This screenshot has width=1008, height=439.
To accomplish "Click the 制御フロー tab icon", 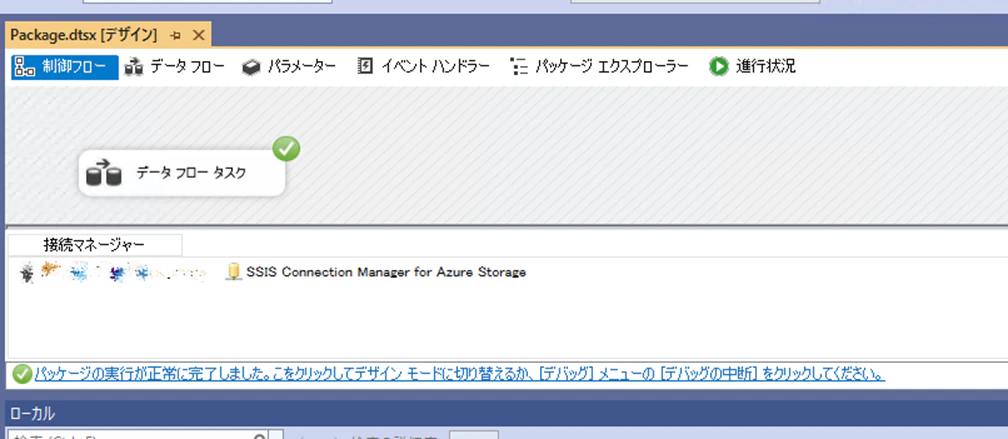I will coord(24,67).
